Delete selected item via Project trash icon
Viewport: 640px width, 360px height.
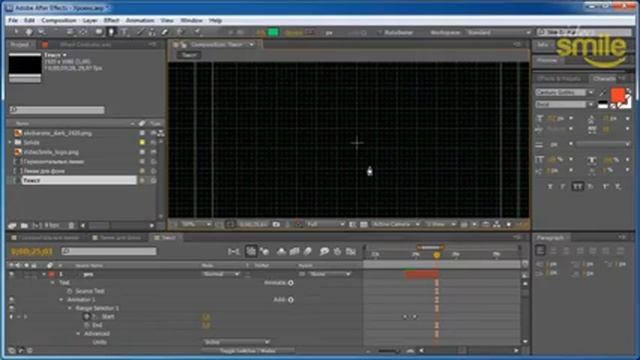[71, 225]
